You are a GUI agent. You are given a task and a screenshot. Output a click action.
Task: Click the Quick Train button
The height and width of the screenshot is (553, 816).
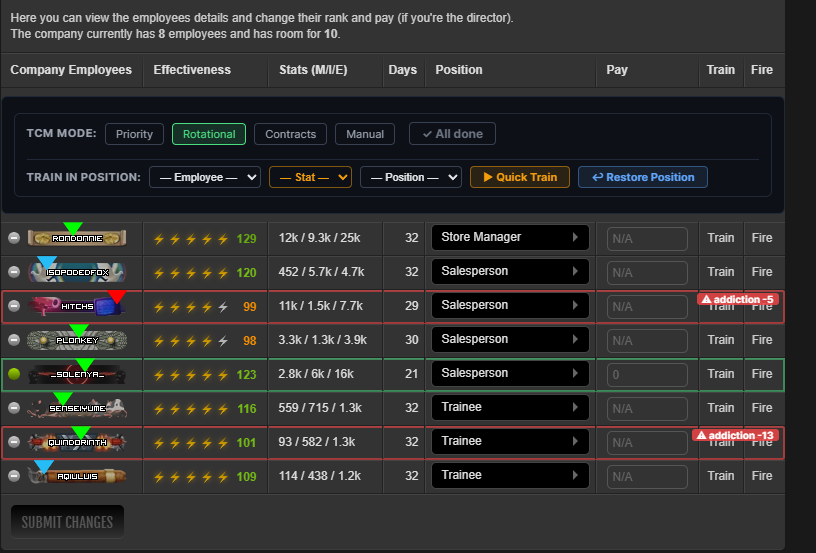(520, 177)
